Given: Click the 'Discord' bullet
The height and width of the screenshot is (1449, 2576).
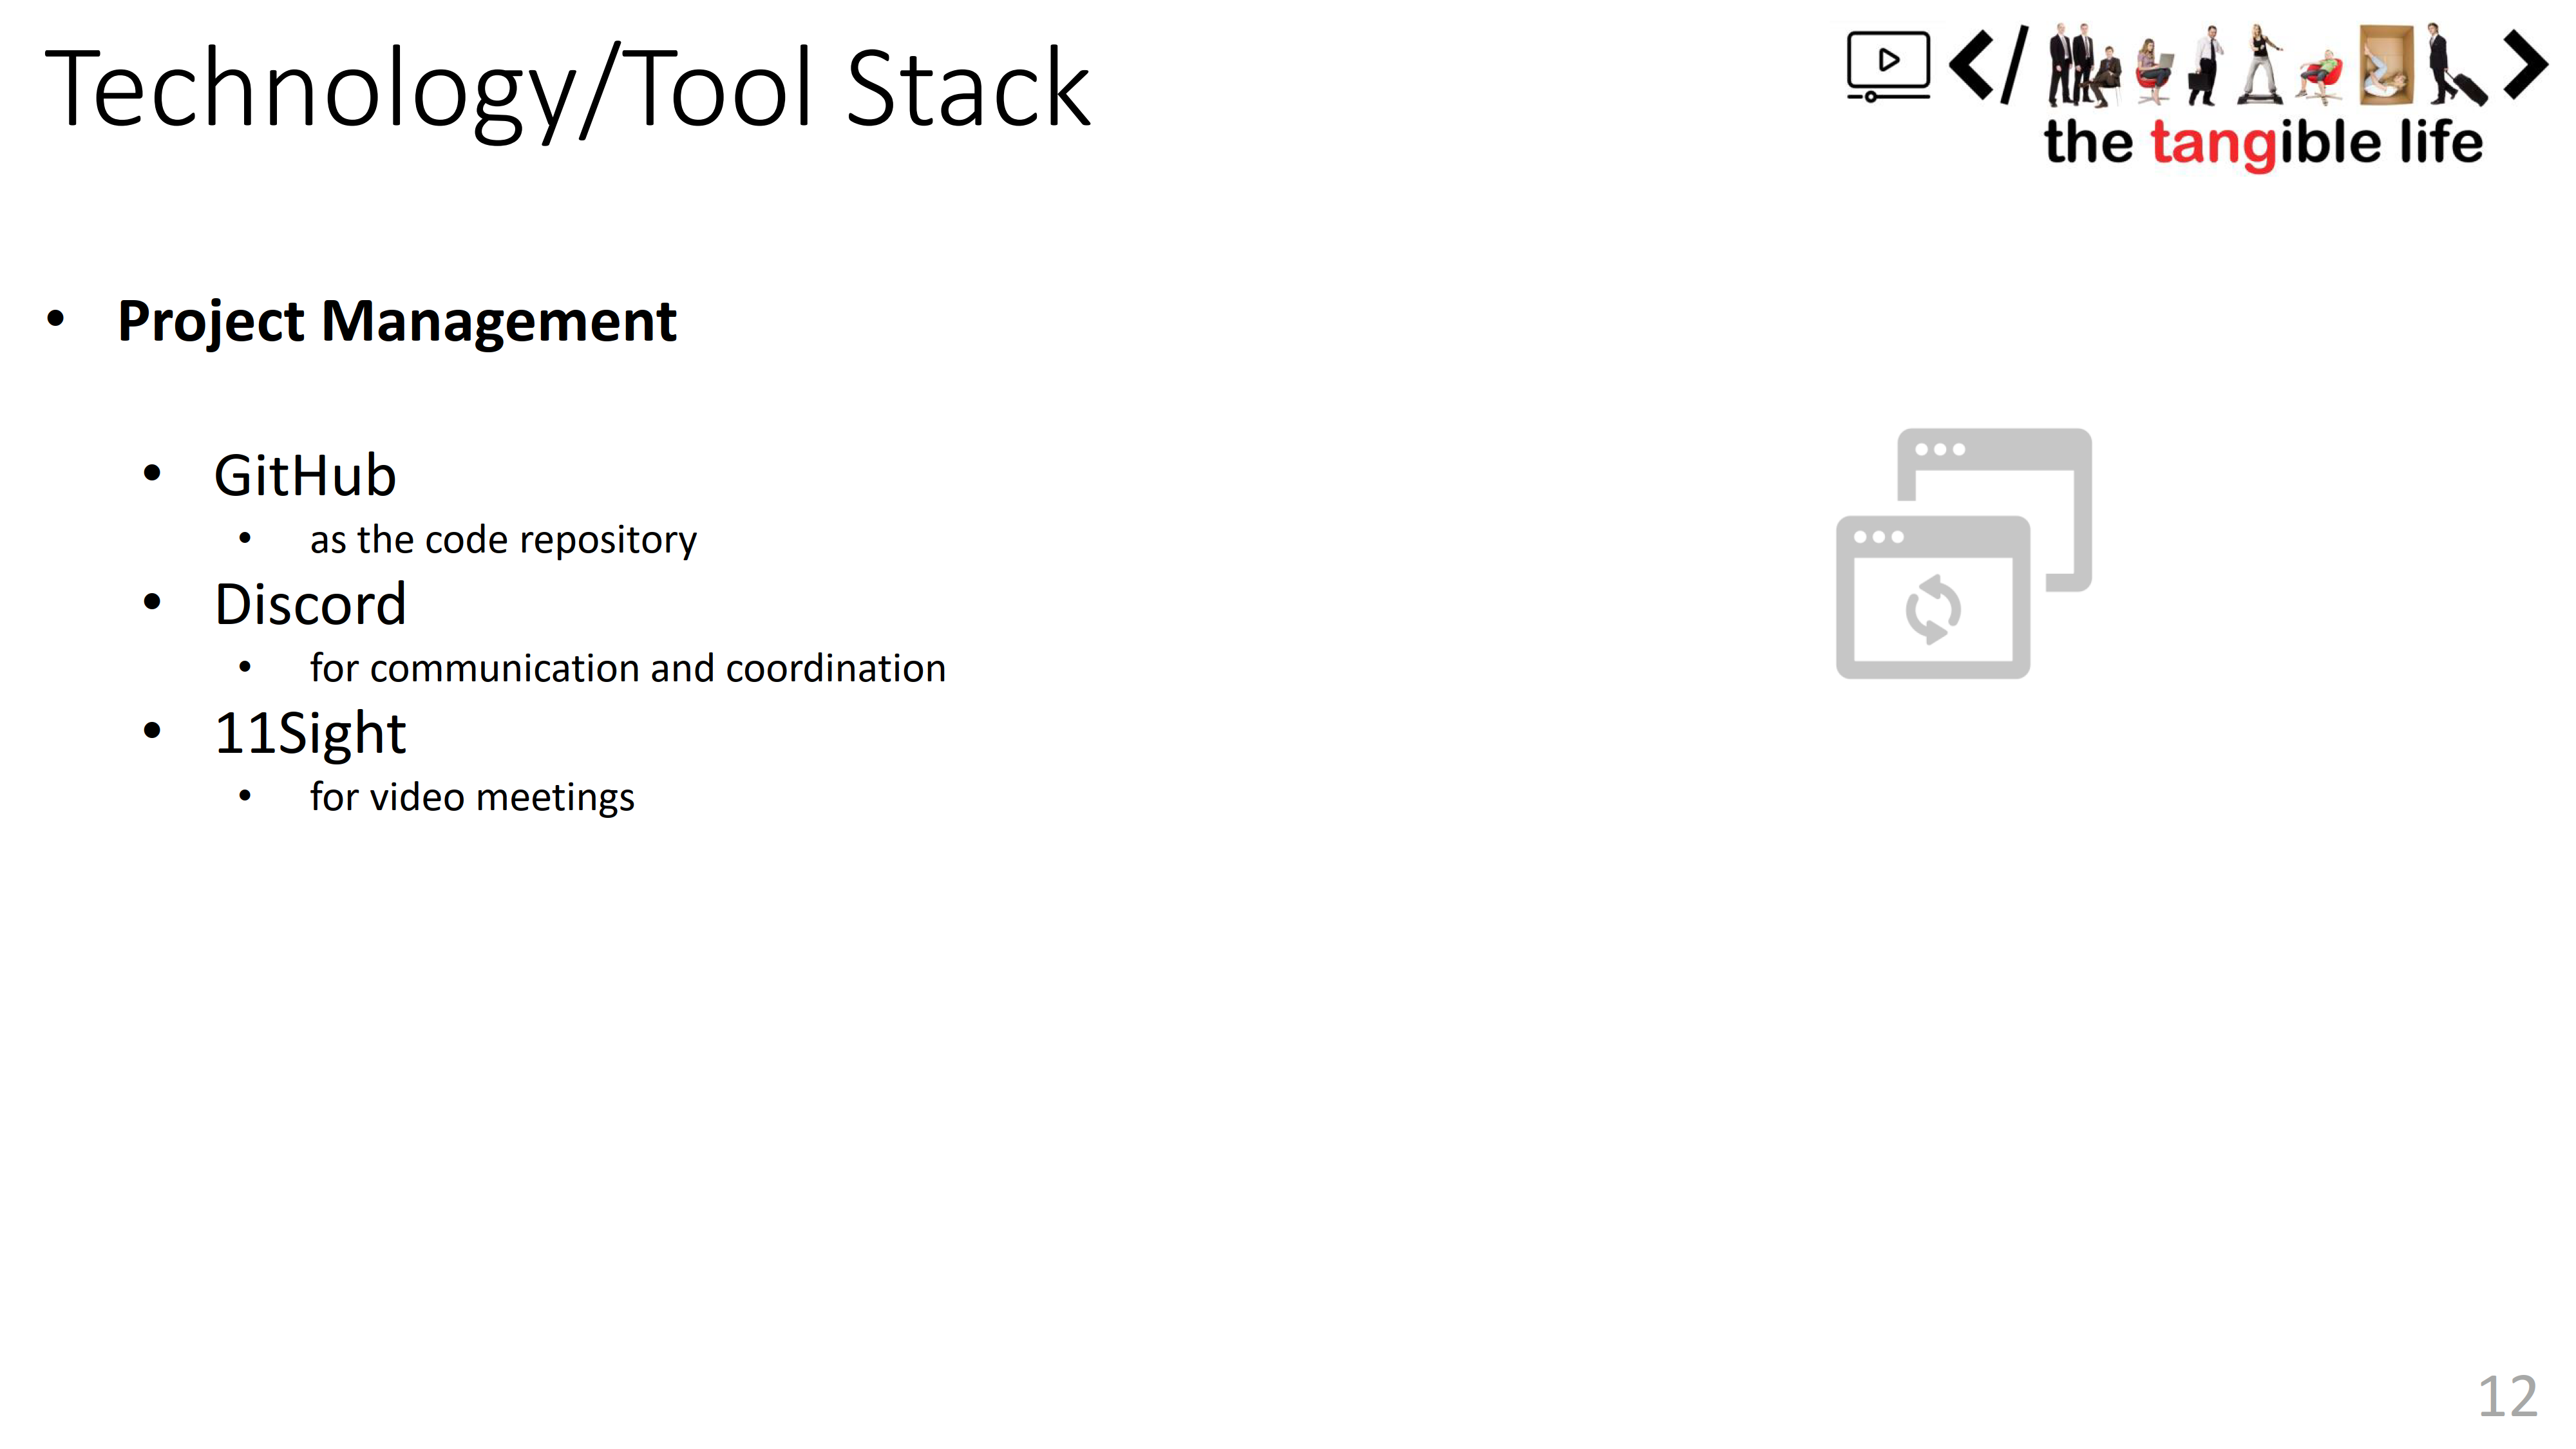Looking at the screenshot, I should pos(311,604).
